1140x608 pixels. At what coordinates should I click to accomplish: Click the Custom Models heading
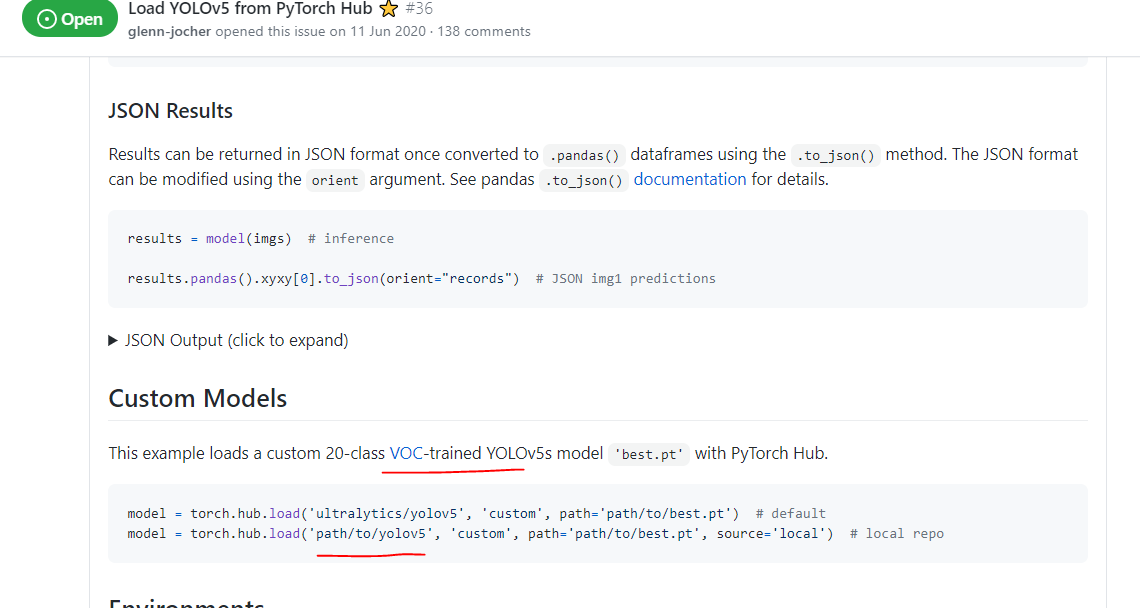point(197,398)
